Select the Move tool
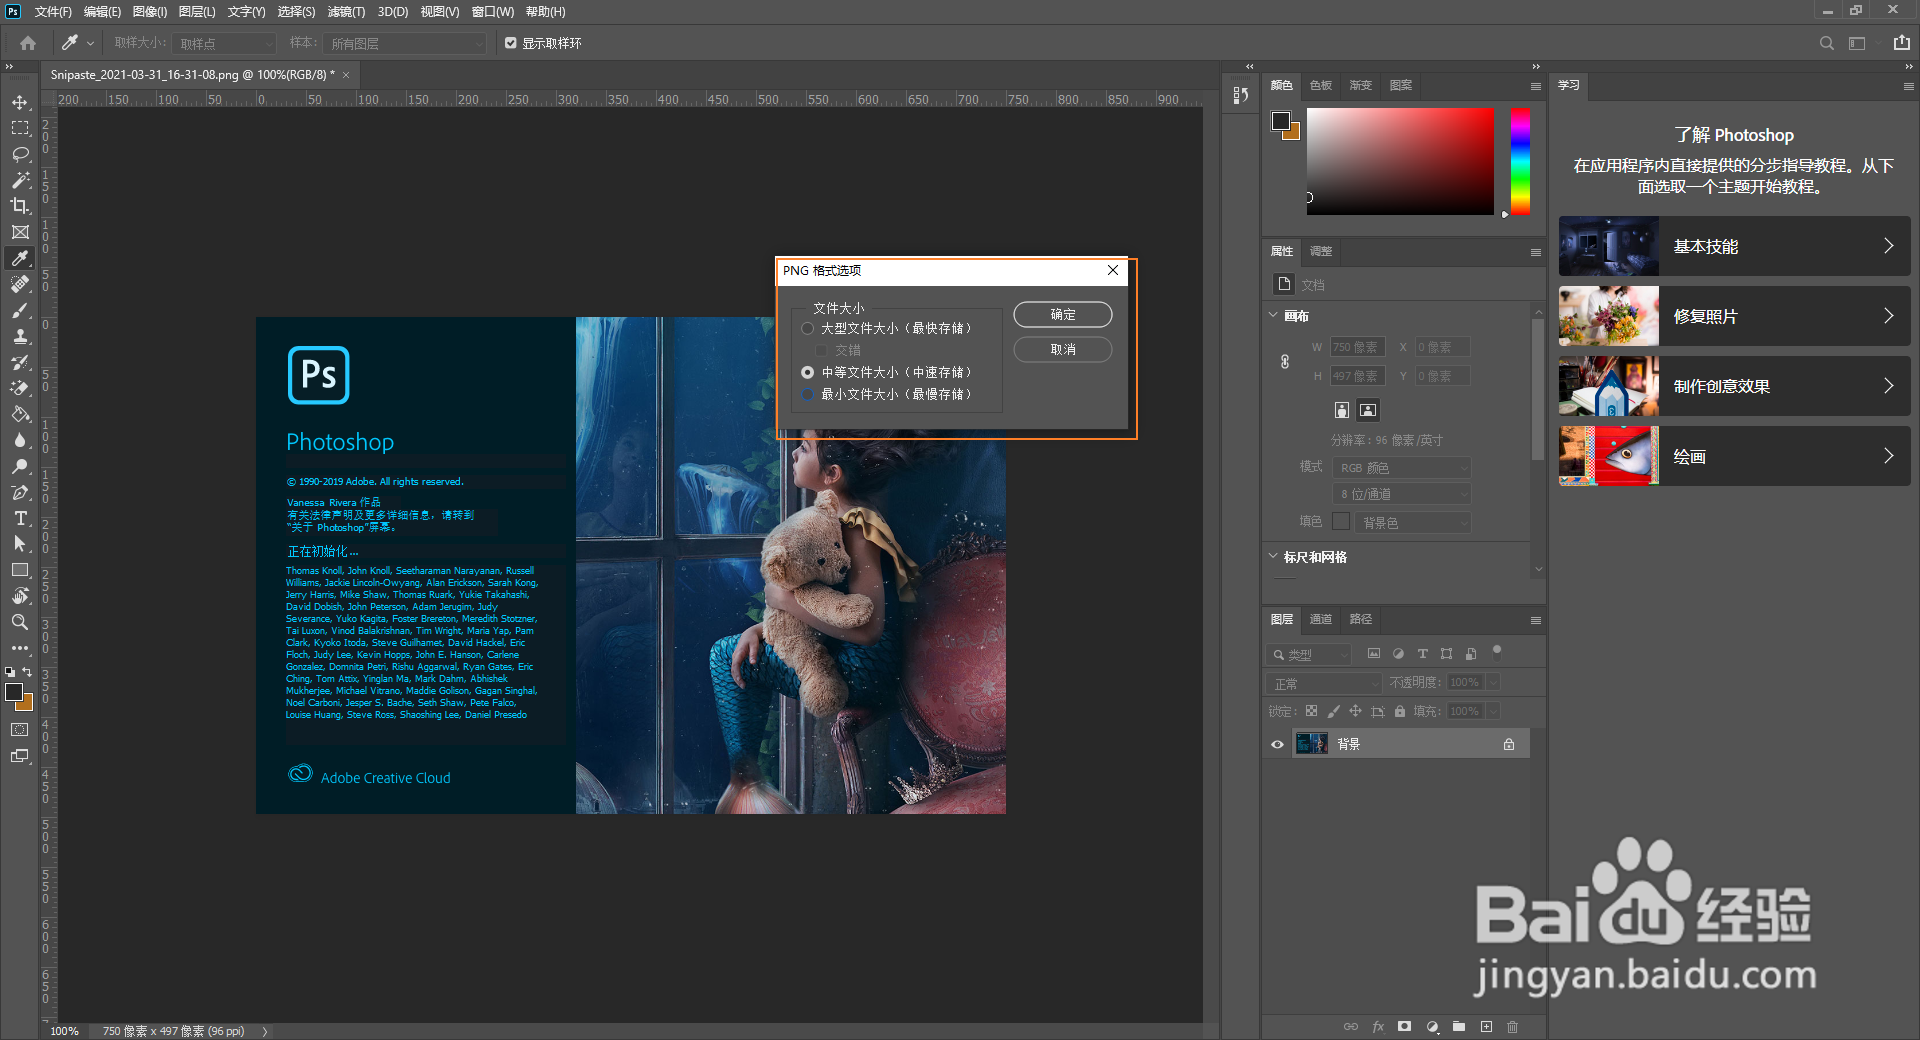Viewport: 1920px width, 1040px height. [x=20, y=102]
